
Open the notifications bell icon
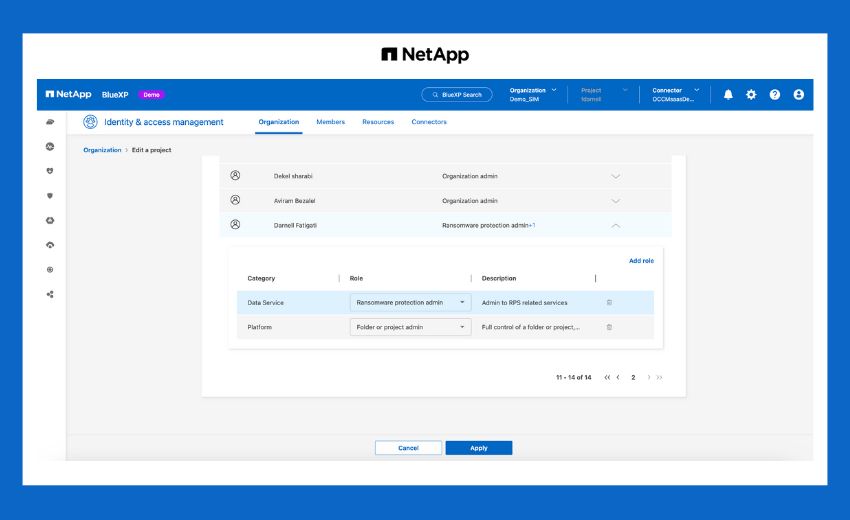click(728, 94)
